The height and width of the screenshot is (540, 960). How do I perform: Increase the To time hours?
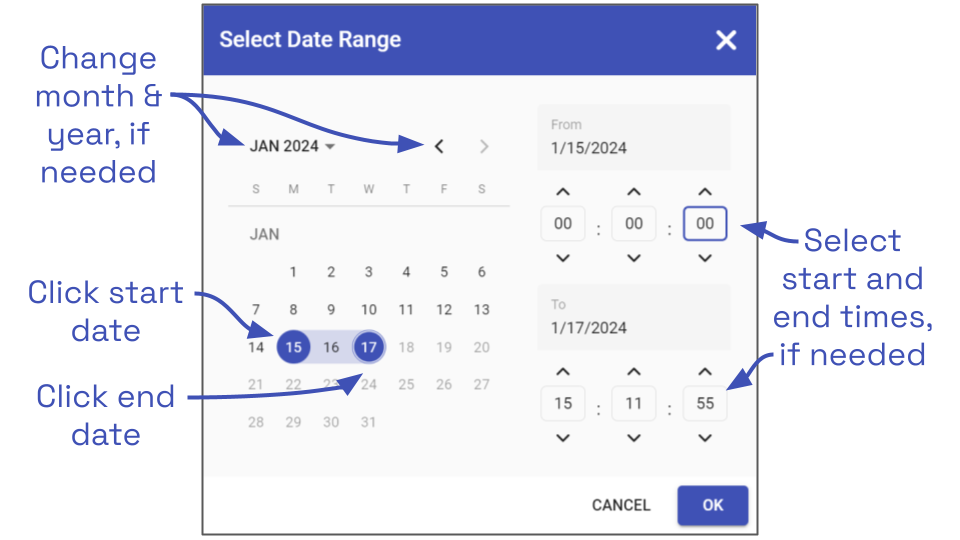(563, 372)
